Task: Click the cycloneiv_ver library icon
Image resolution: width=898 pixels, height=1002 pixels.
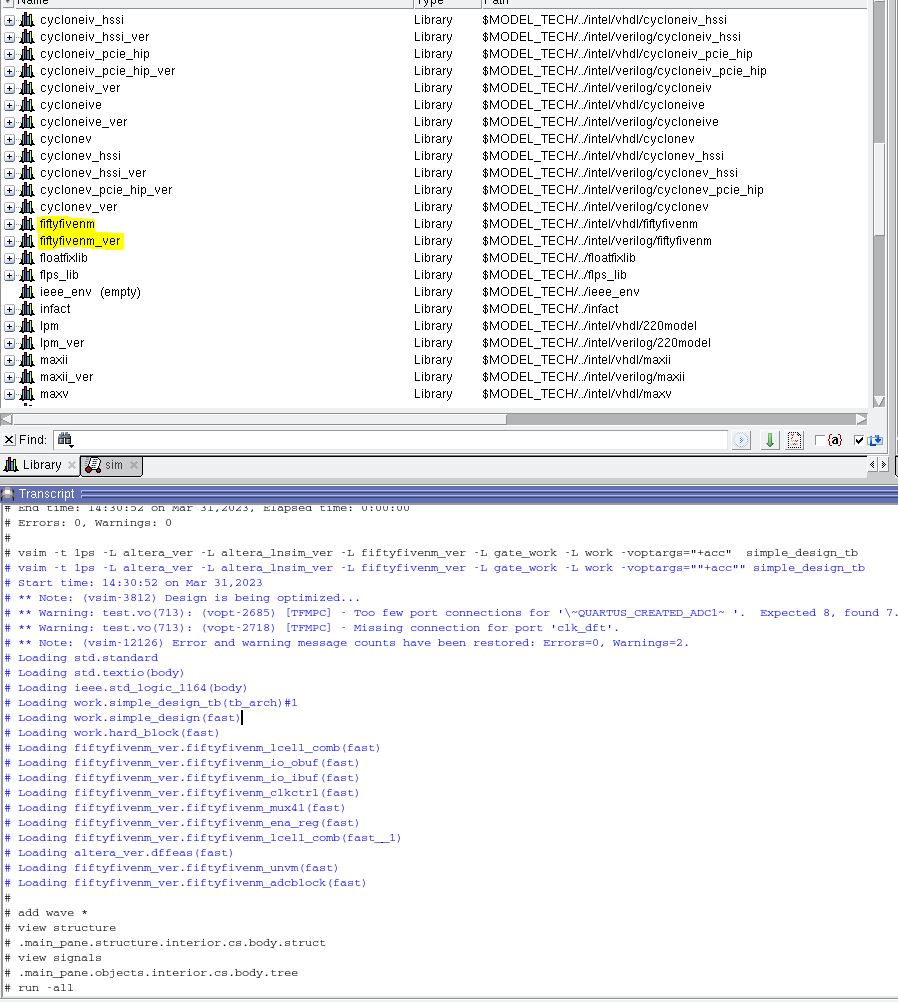Action: (27, 88)
